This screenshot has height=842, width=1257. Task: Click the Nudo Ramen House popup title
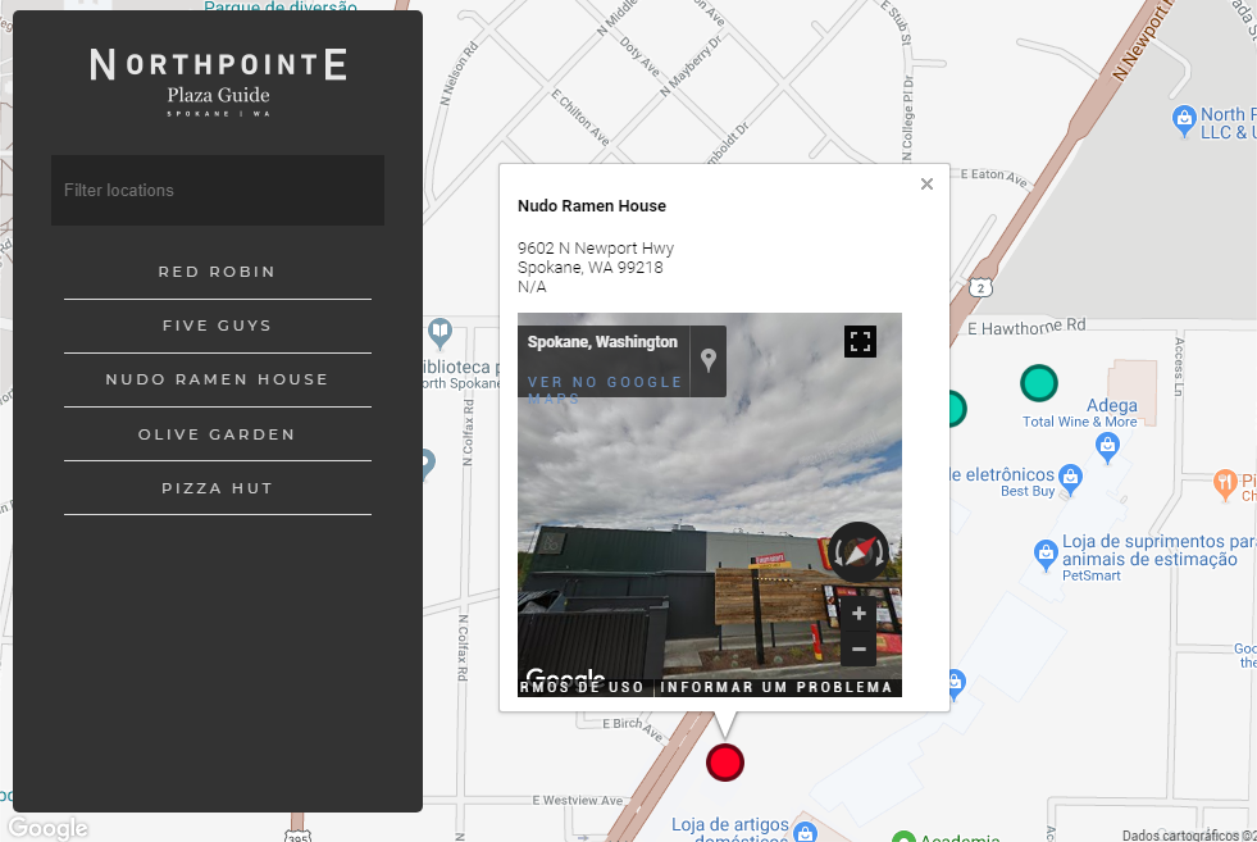tap(592, 206)
